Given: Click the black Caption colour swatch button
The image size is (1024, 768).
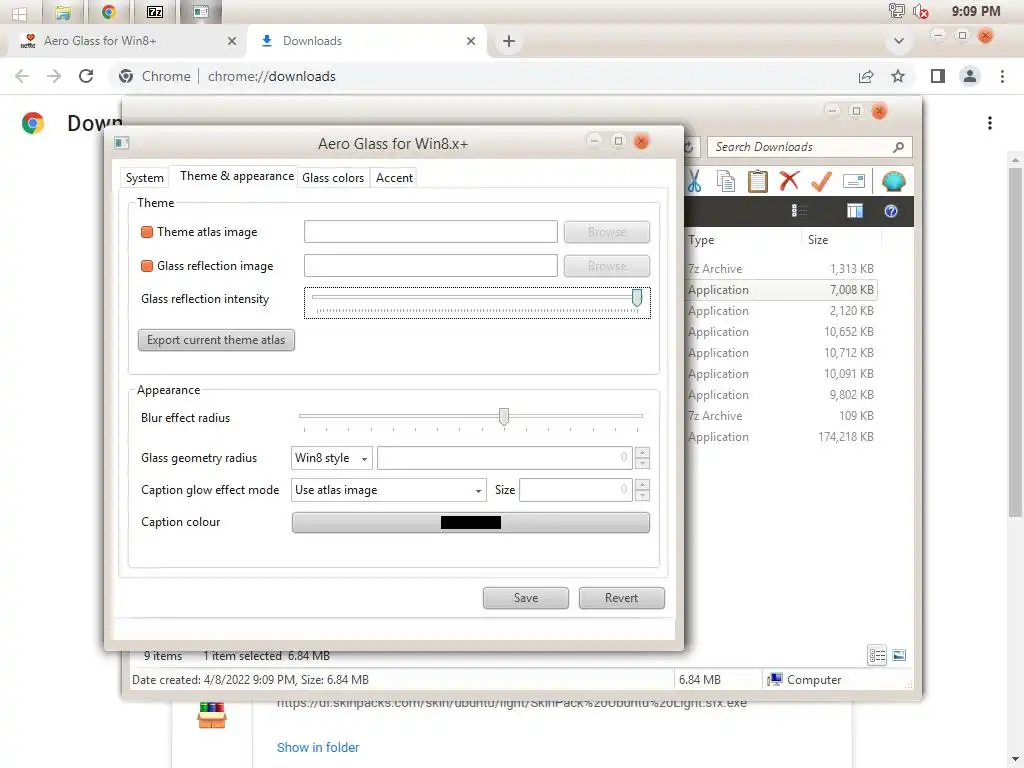Looking at the screenshot, I should coord(471,522).
